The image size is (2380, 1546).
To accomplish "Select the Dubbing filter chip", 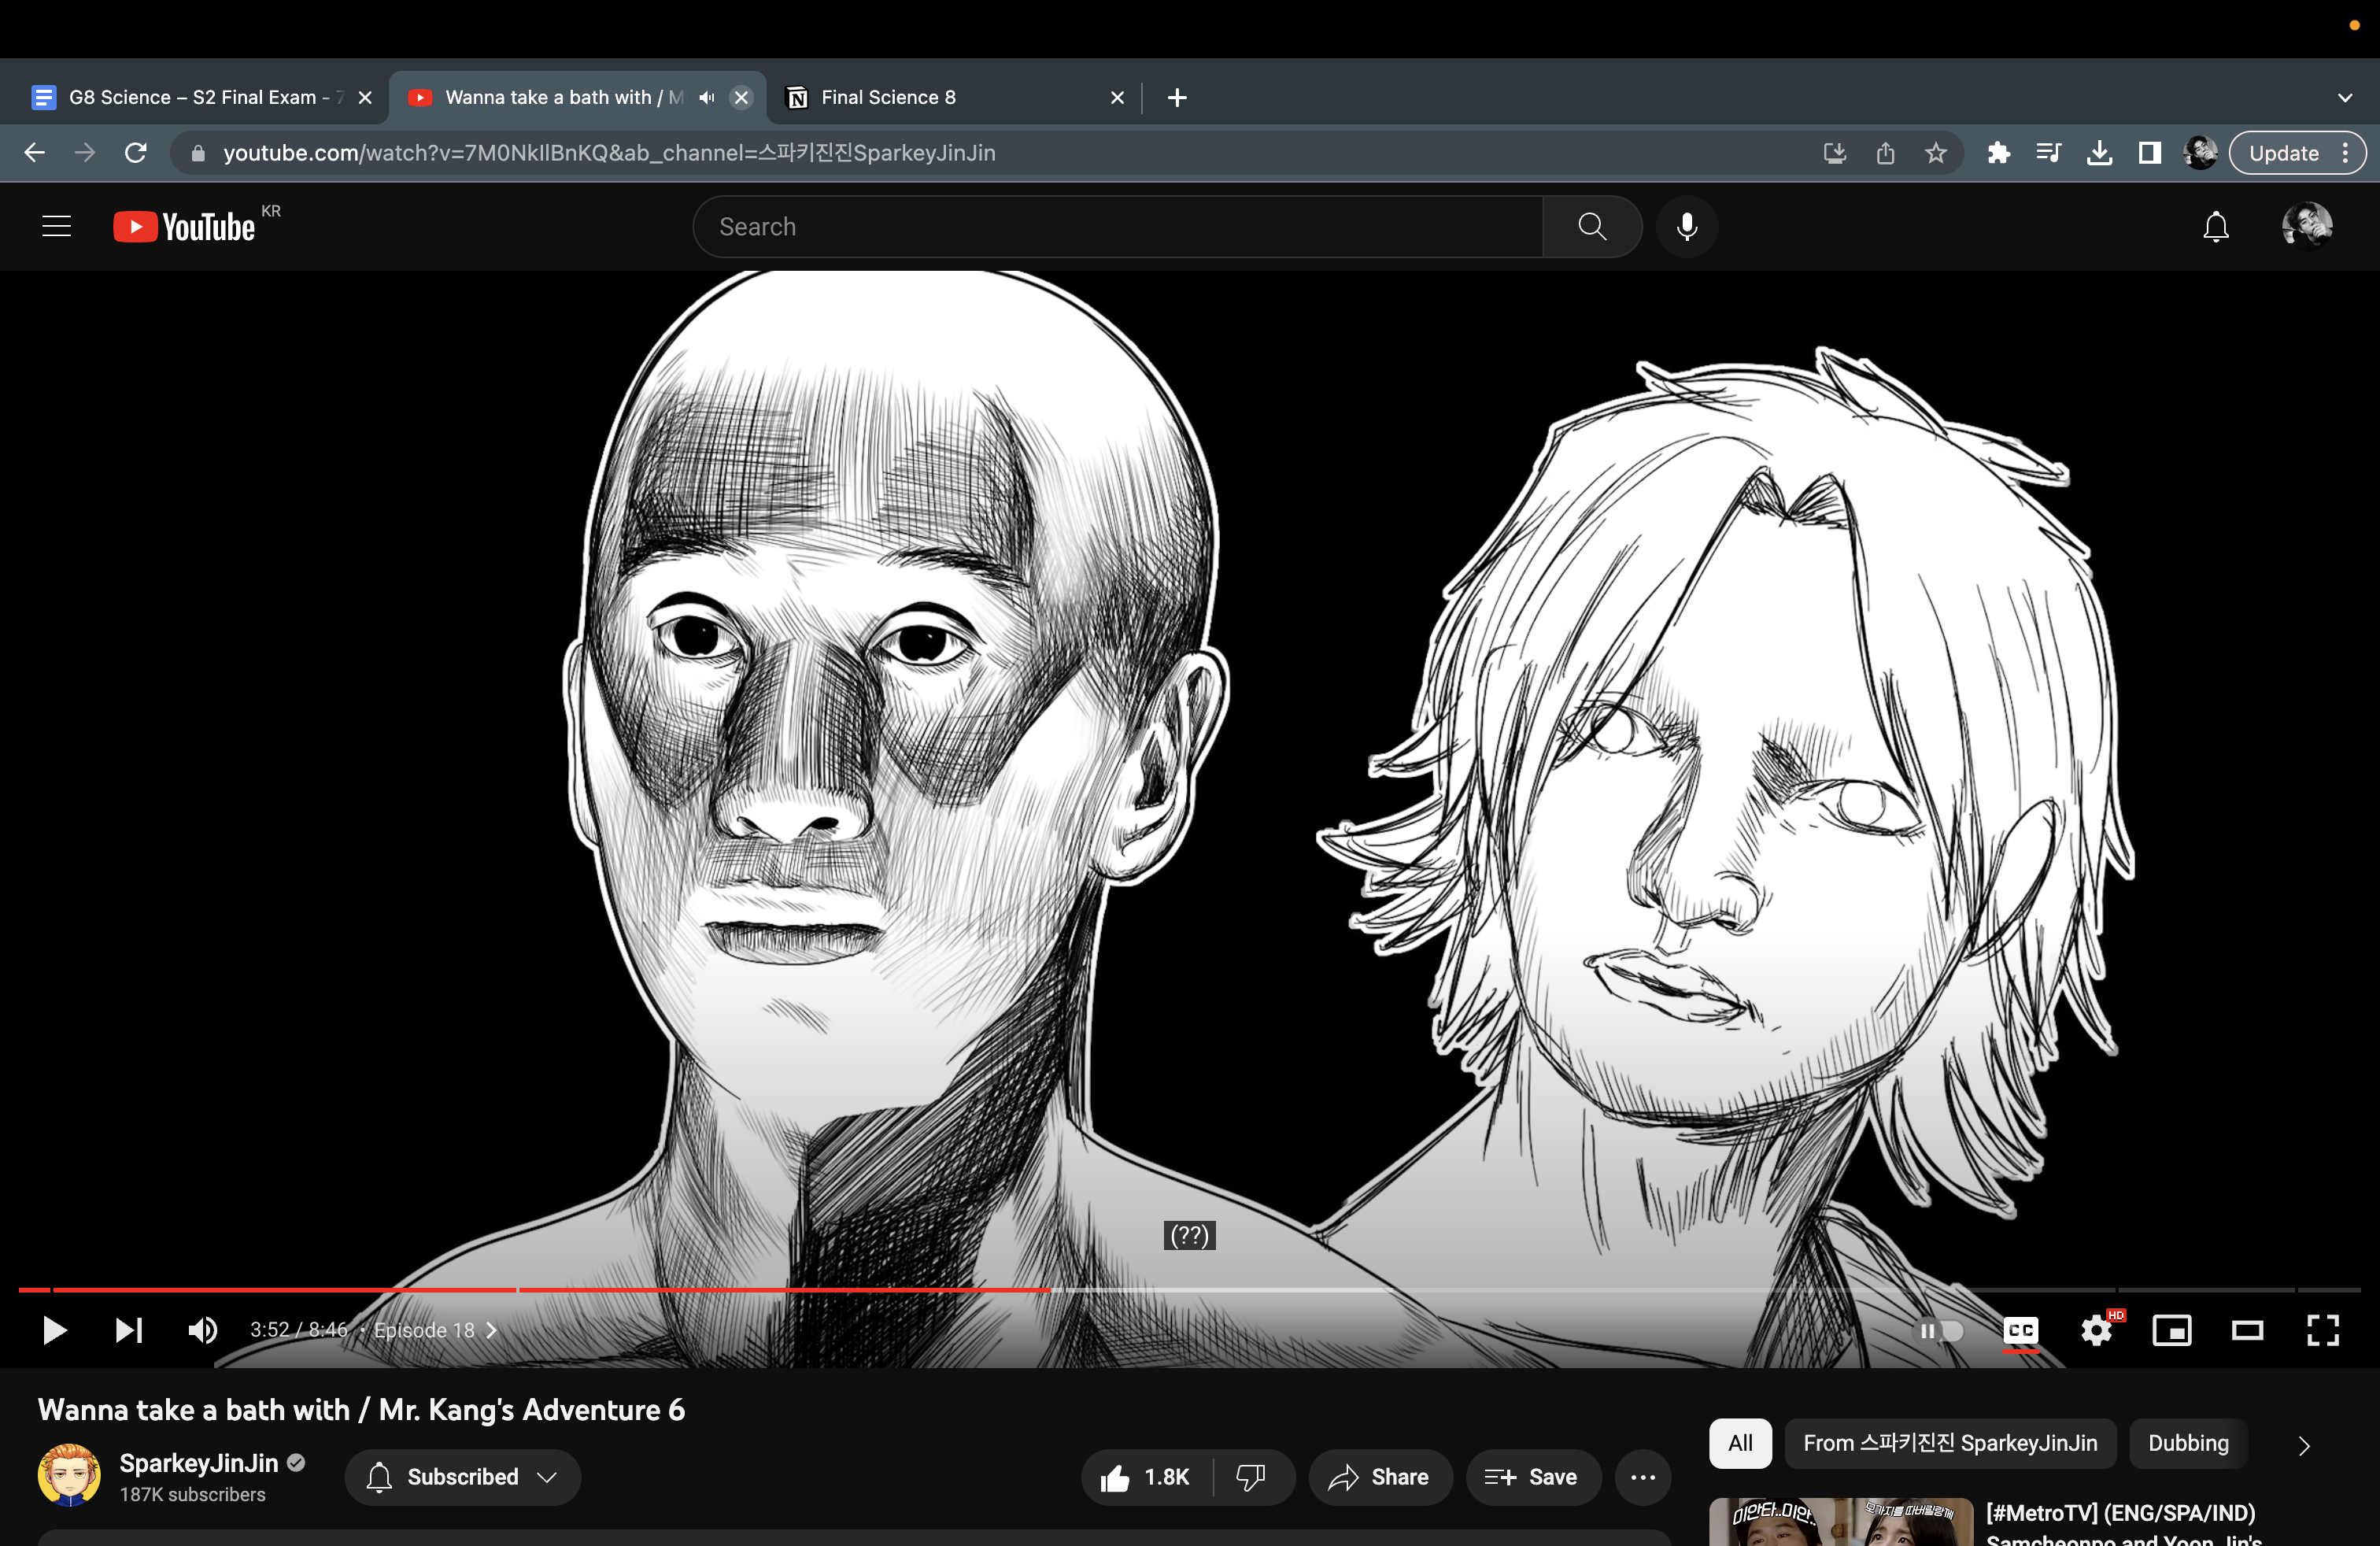I will 2187,1443.
